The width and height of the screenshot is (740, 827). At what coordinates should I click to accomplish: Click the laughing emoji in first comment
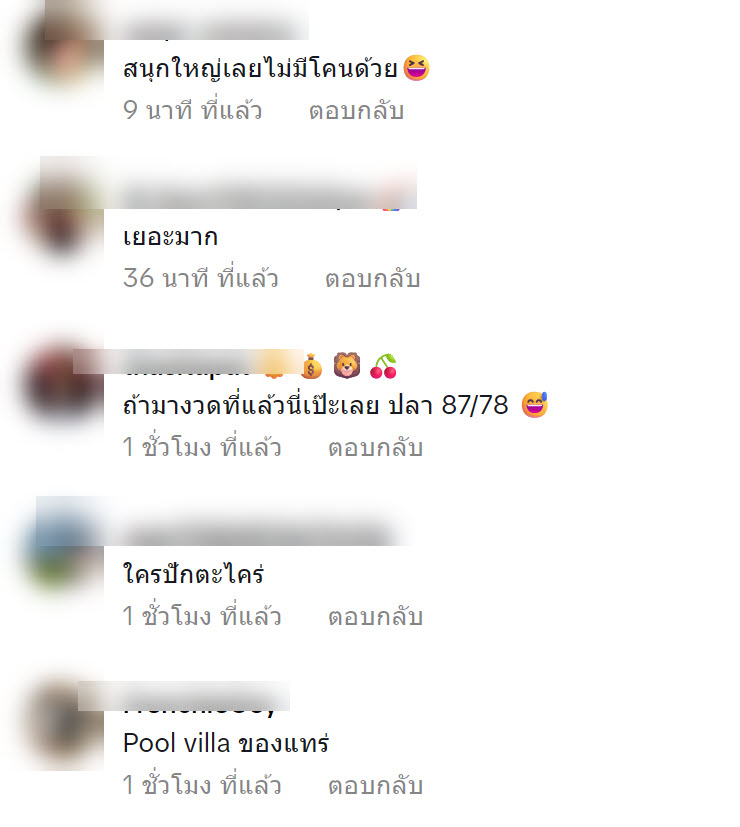pyautogui.click(x=416, y=68)
